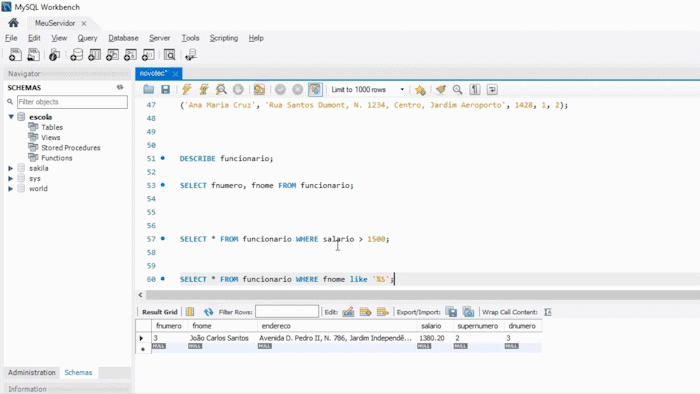Export recordset to external file
Screen dimensions: 700x394
coord(451,312)
